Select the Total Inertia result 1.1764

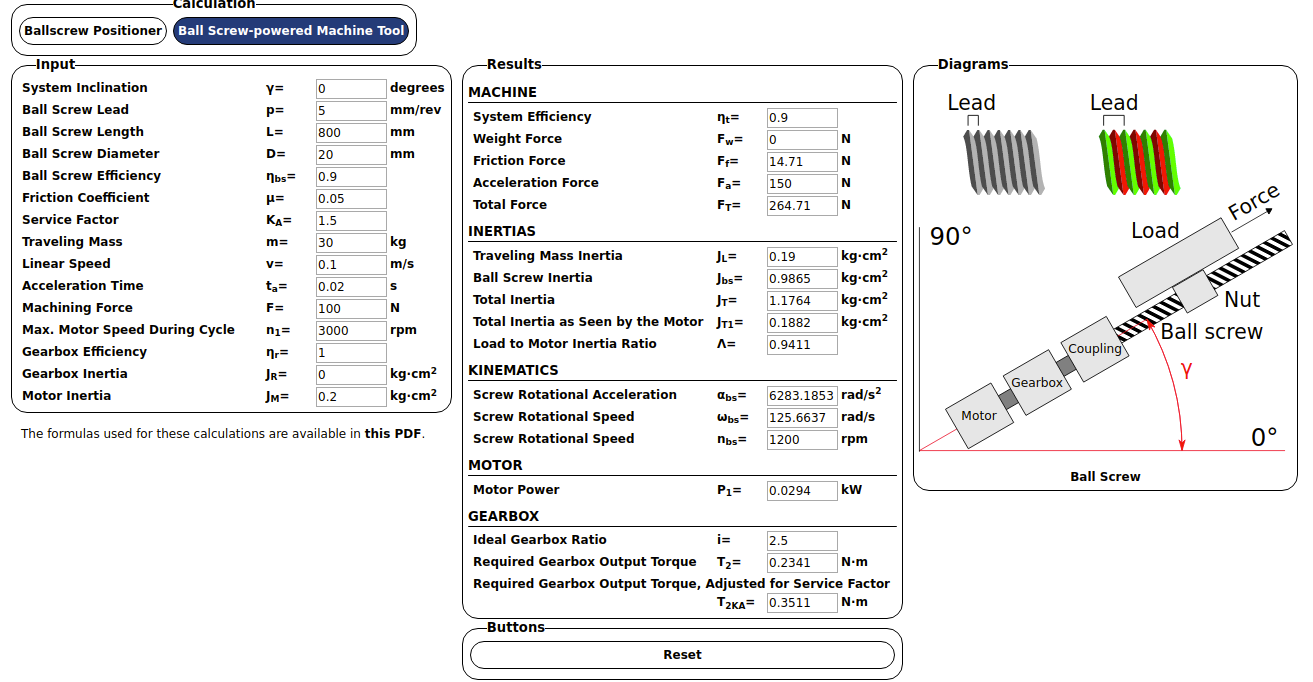[x=802, y=301]
